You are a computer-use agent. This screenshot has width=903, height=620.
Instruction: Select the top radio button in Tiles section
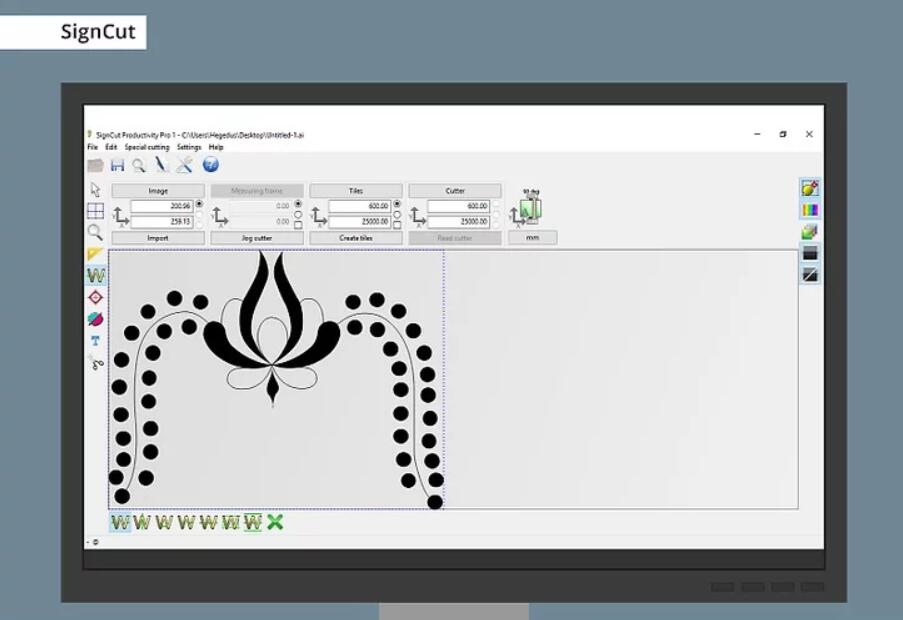click(x=397, y=204)
